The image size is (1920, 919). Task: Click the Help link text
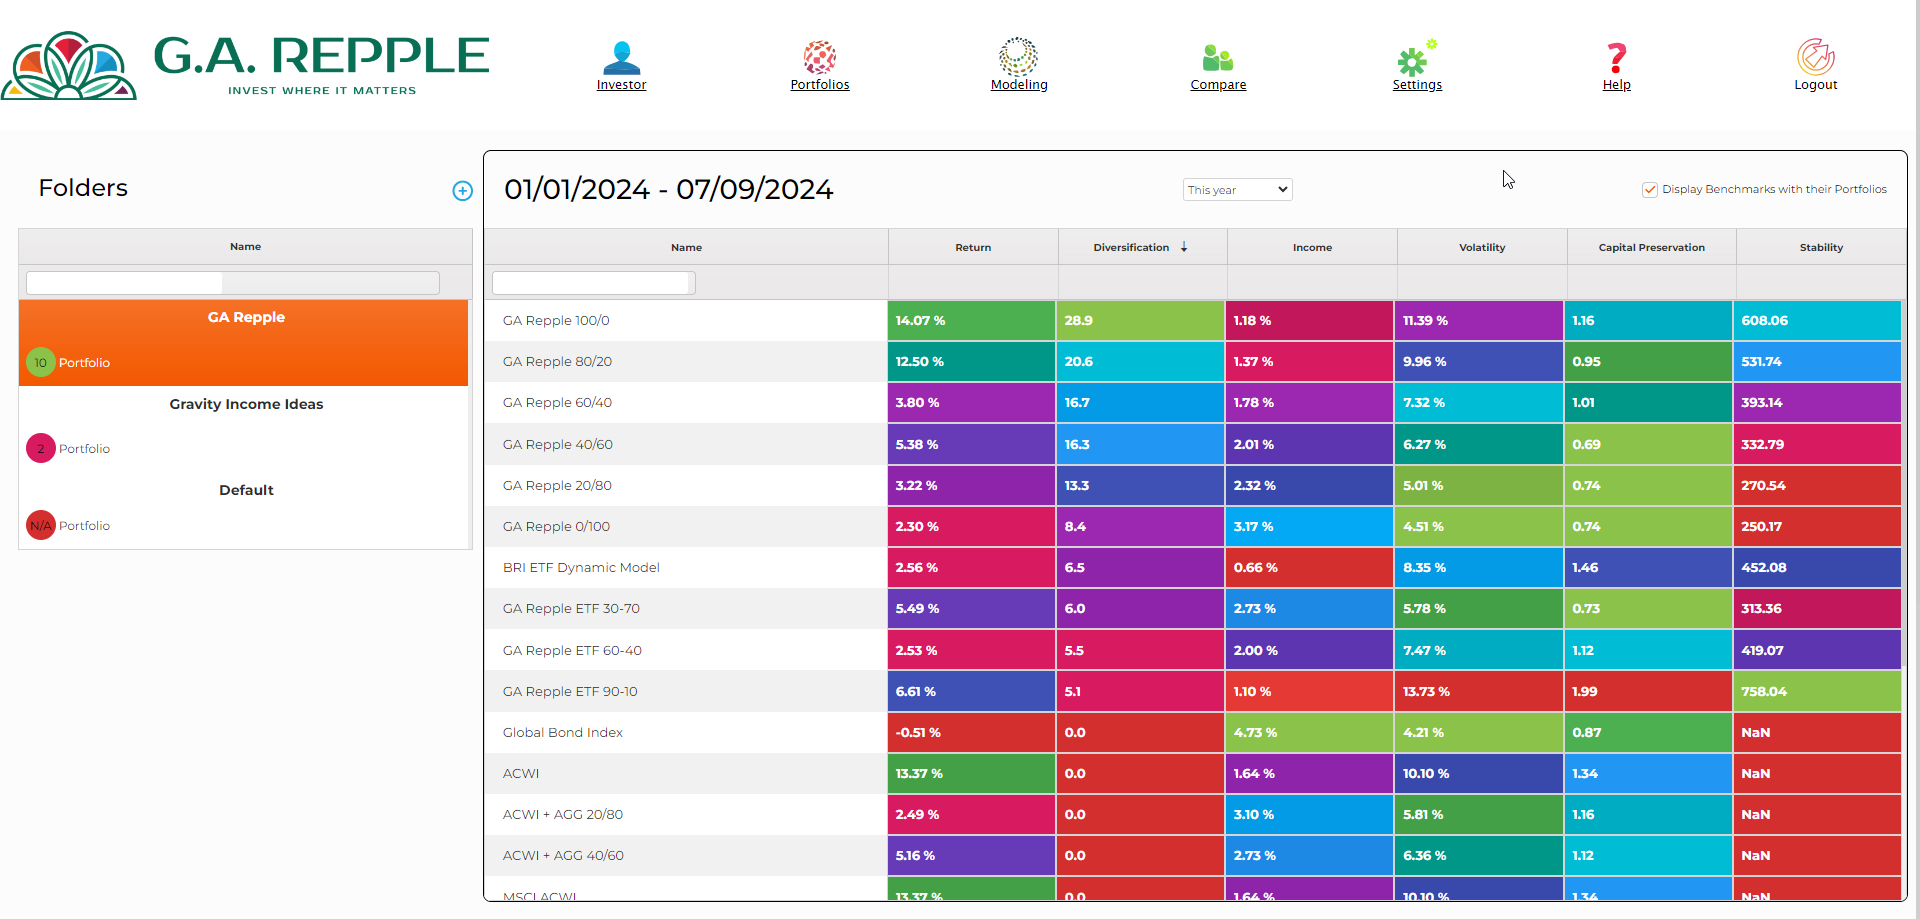[x=1616, y=85]
